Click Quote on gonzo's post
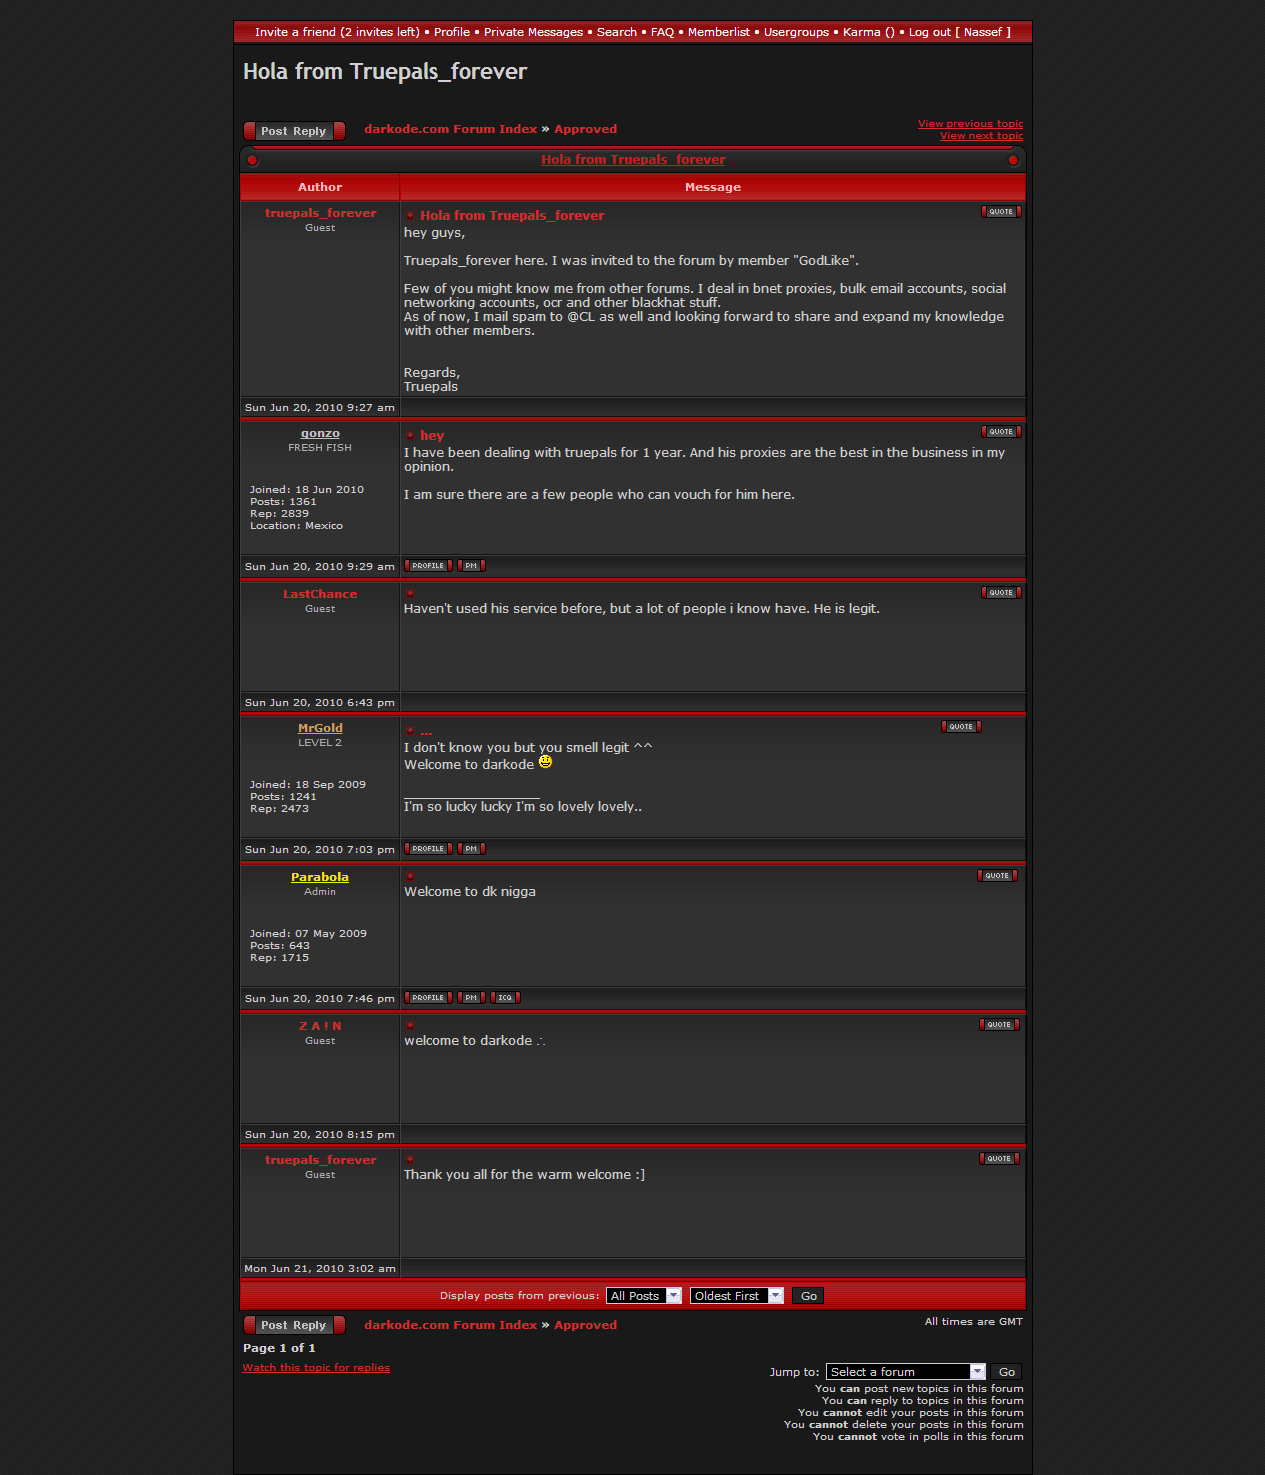Viewport: 1265px width, 1475px height. click(x=1001, y=432)
